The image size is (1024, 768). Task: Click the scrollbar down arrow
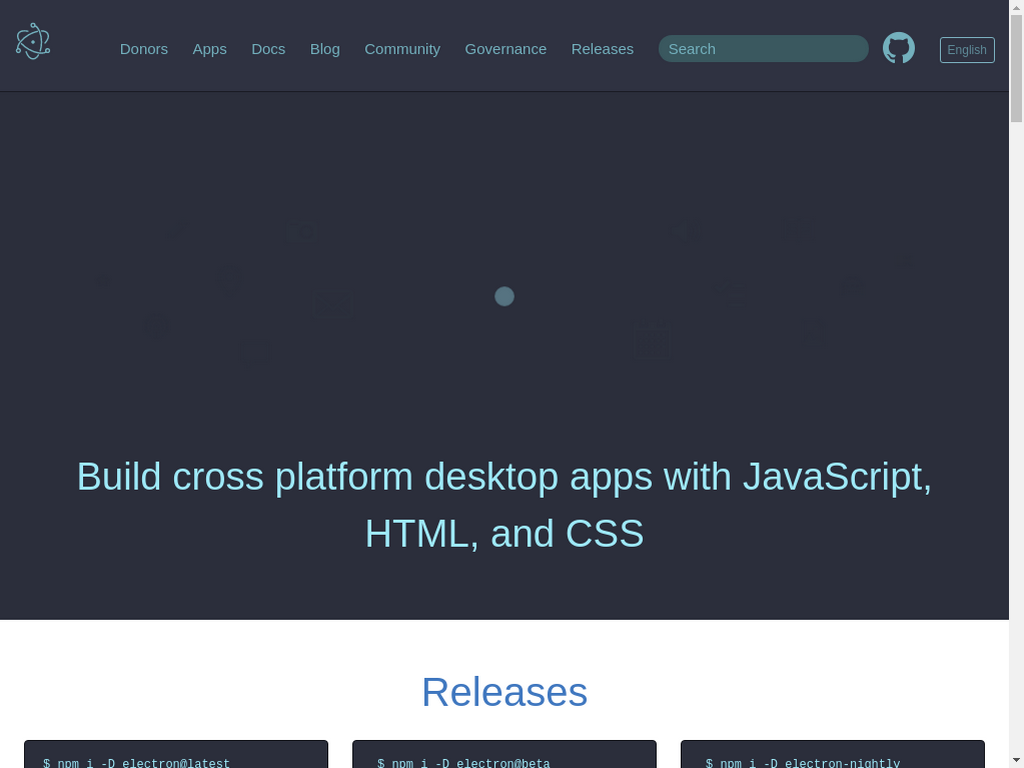pyautogui.click(x=1016, y=762)
